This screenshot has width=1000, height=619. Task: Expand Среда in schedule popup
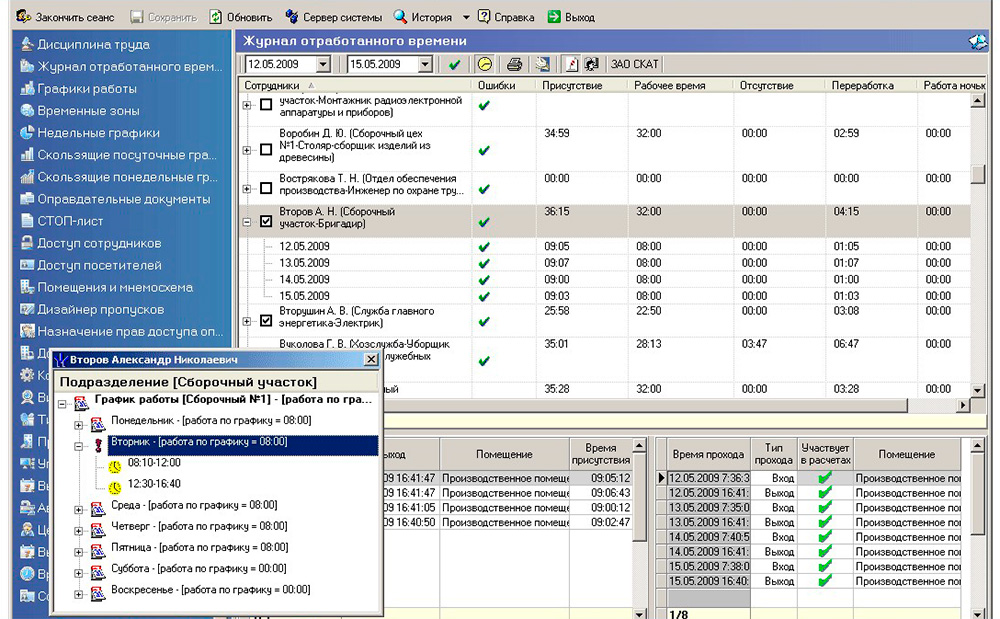click(78, 510)
